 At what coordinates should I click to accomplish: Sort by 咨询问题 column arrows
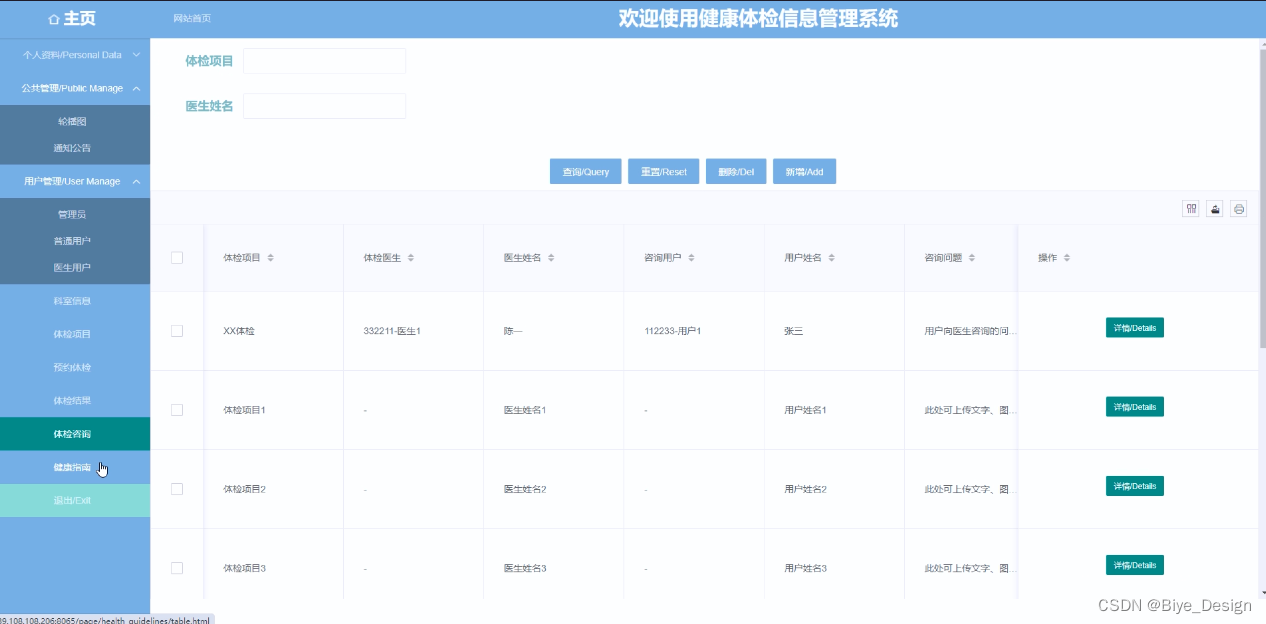(x=972, y=258)
